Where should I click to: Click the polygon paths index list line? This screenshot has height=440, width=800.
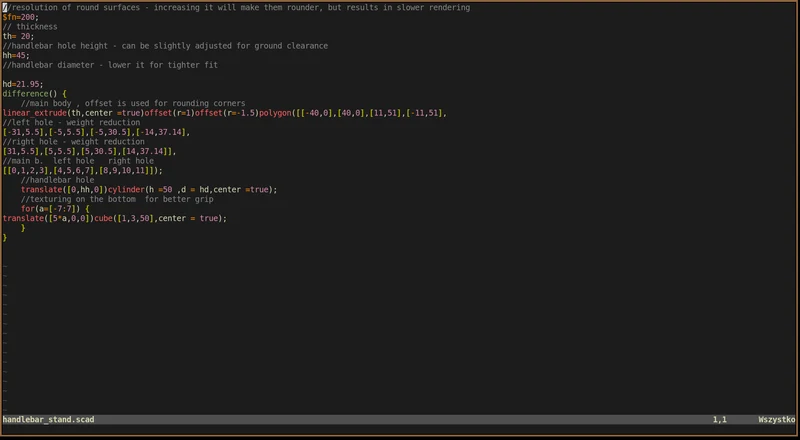[x=83, y=170]
